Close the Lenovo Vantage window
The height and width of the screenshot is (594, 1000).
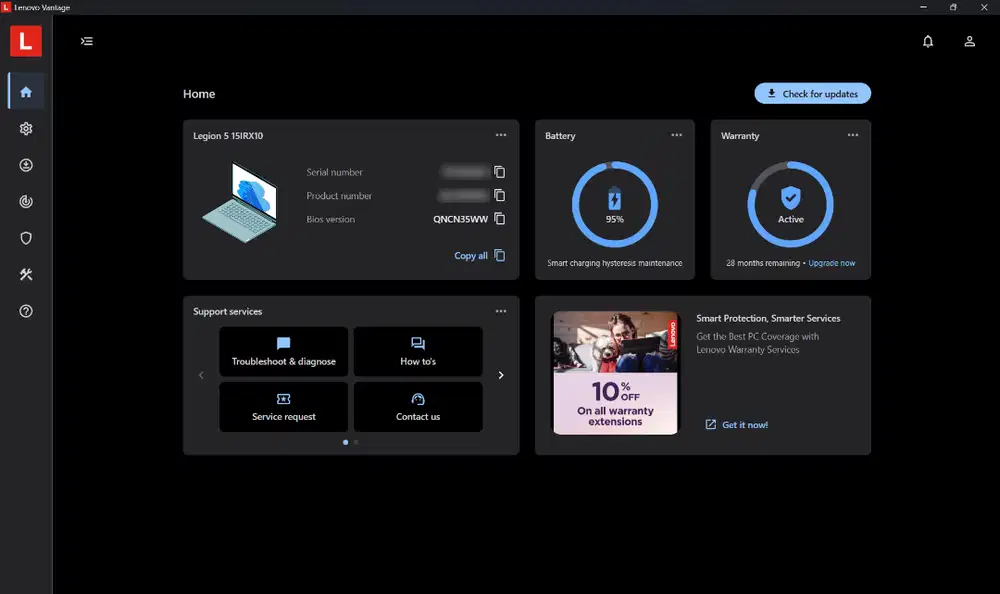click(983, 7)
